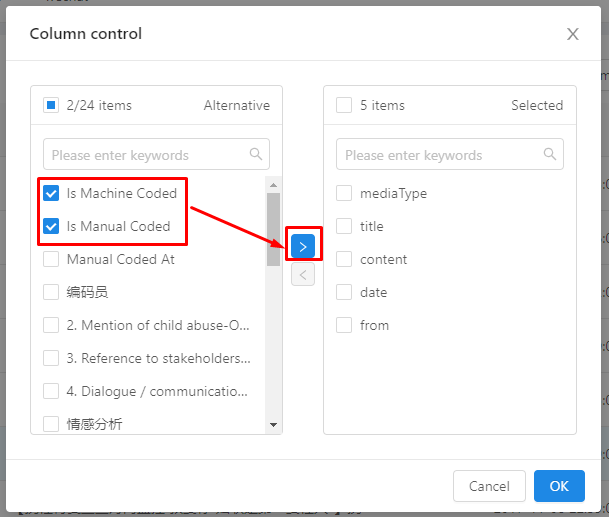Check the Manual Coded At option
This screenshot has height=517, width=609.
51,259
